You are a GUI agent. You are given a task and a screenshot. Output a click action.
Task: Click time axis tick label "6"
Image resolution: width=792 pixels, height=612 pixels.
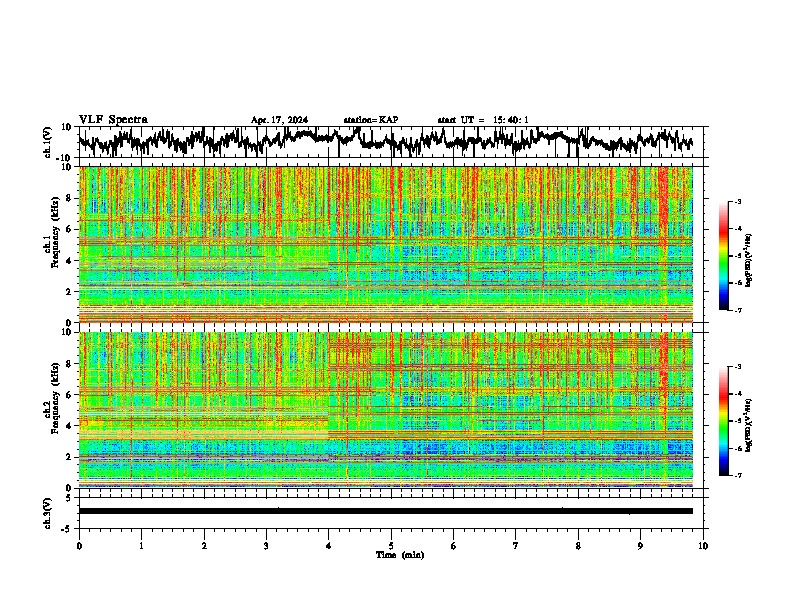point(454,546)
